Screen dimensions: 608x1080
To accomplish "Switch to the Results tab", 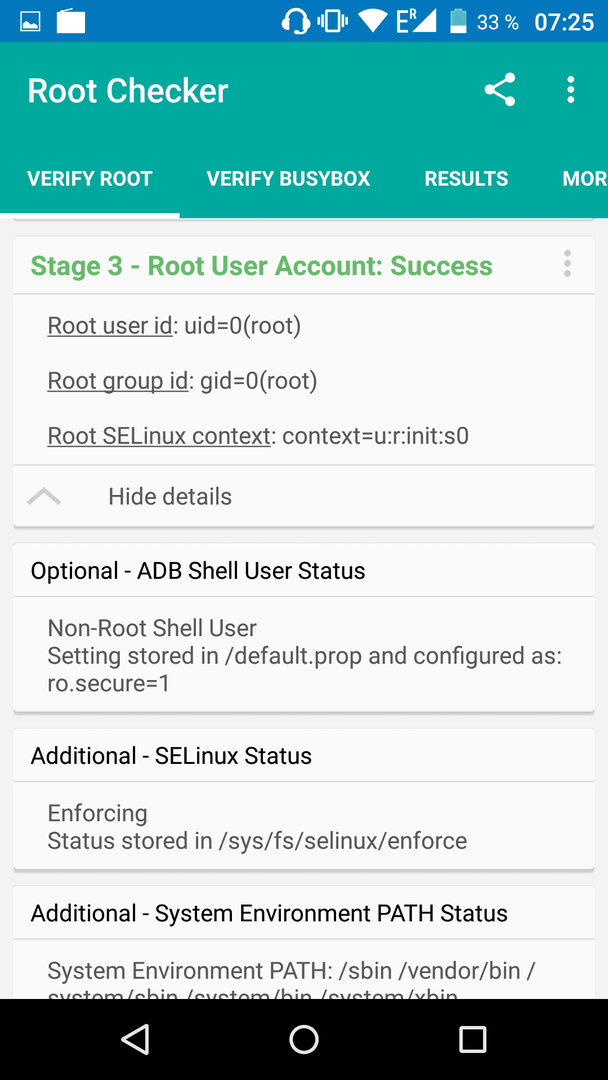I will [x=466, y=179].
